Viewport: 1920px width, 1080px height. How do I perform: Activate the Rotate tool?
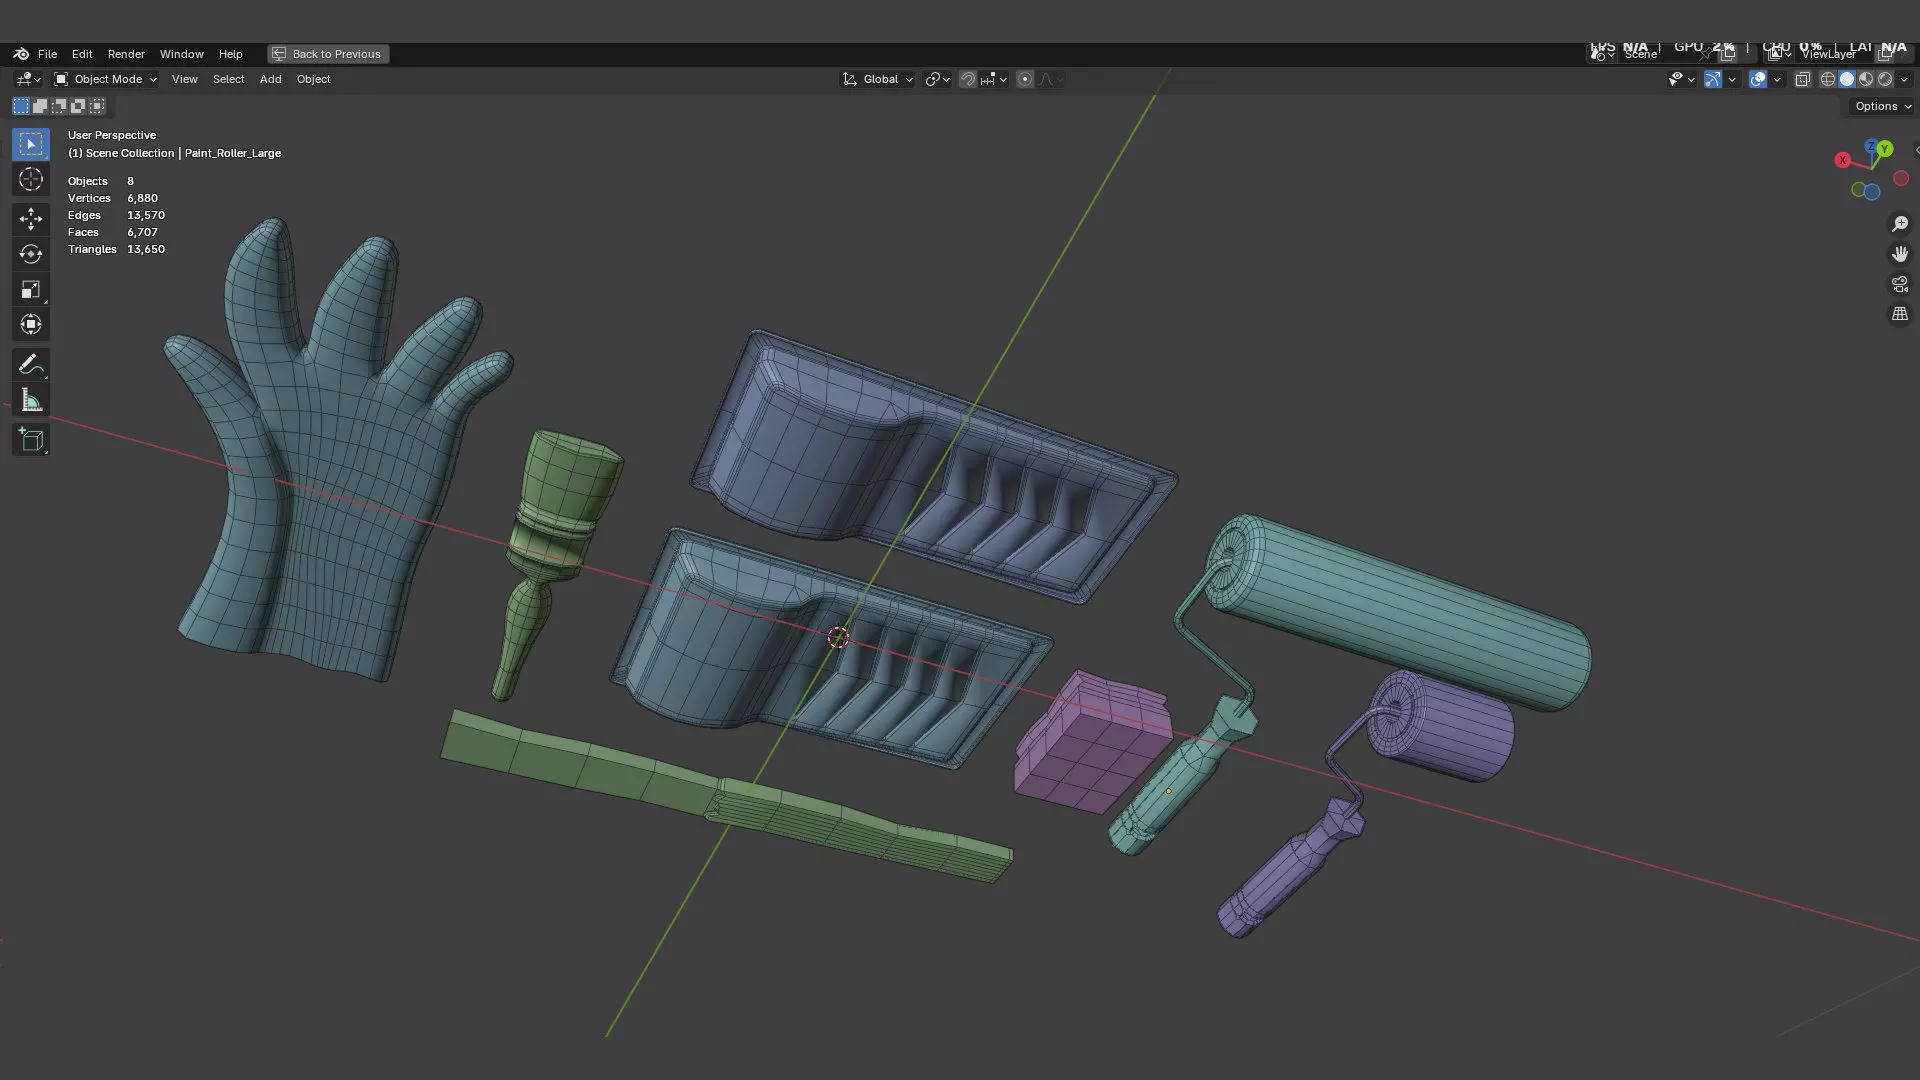pos(31,254)
